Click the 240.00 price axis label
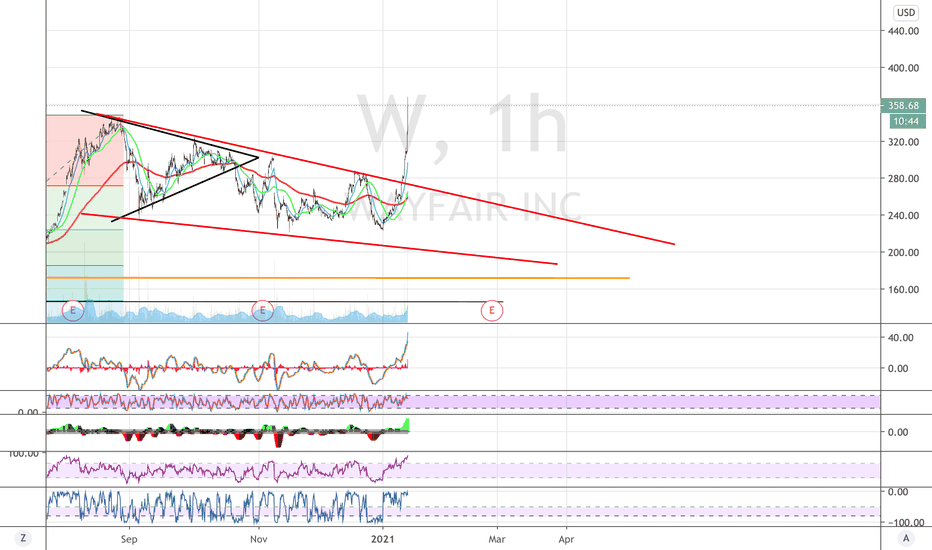 pyautogui.click(x=903, y=215)
